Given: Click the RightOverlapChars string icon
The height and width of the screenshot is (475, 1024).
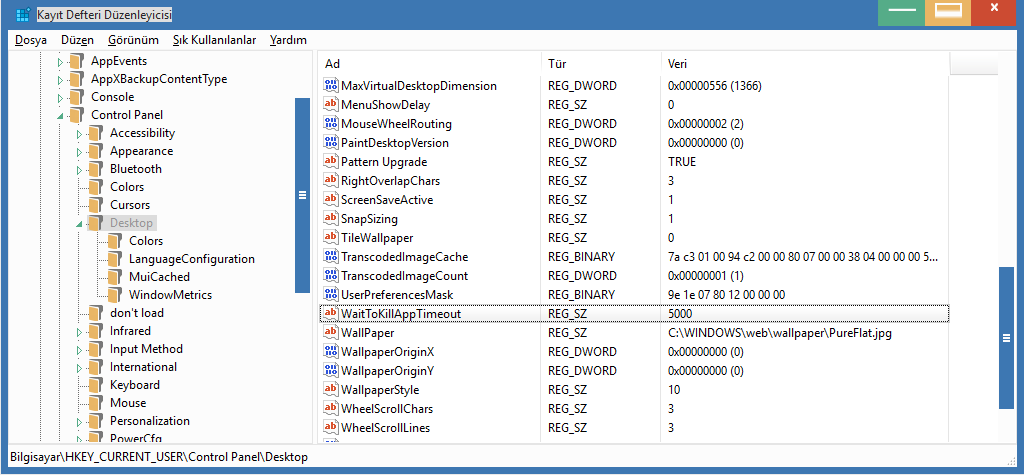Looking at the screenshot, I should [x=331, y=180].
